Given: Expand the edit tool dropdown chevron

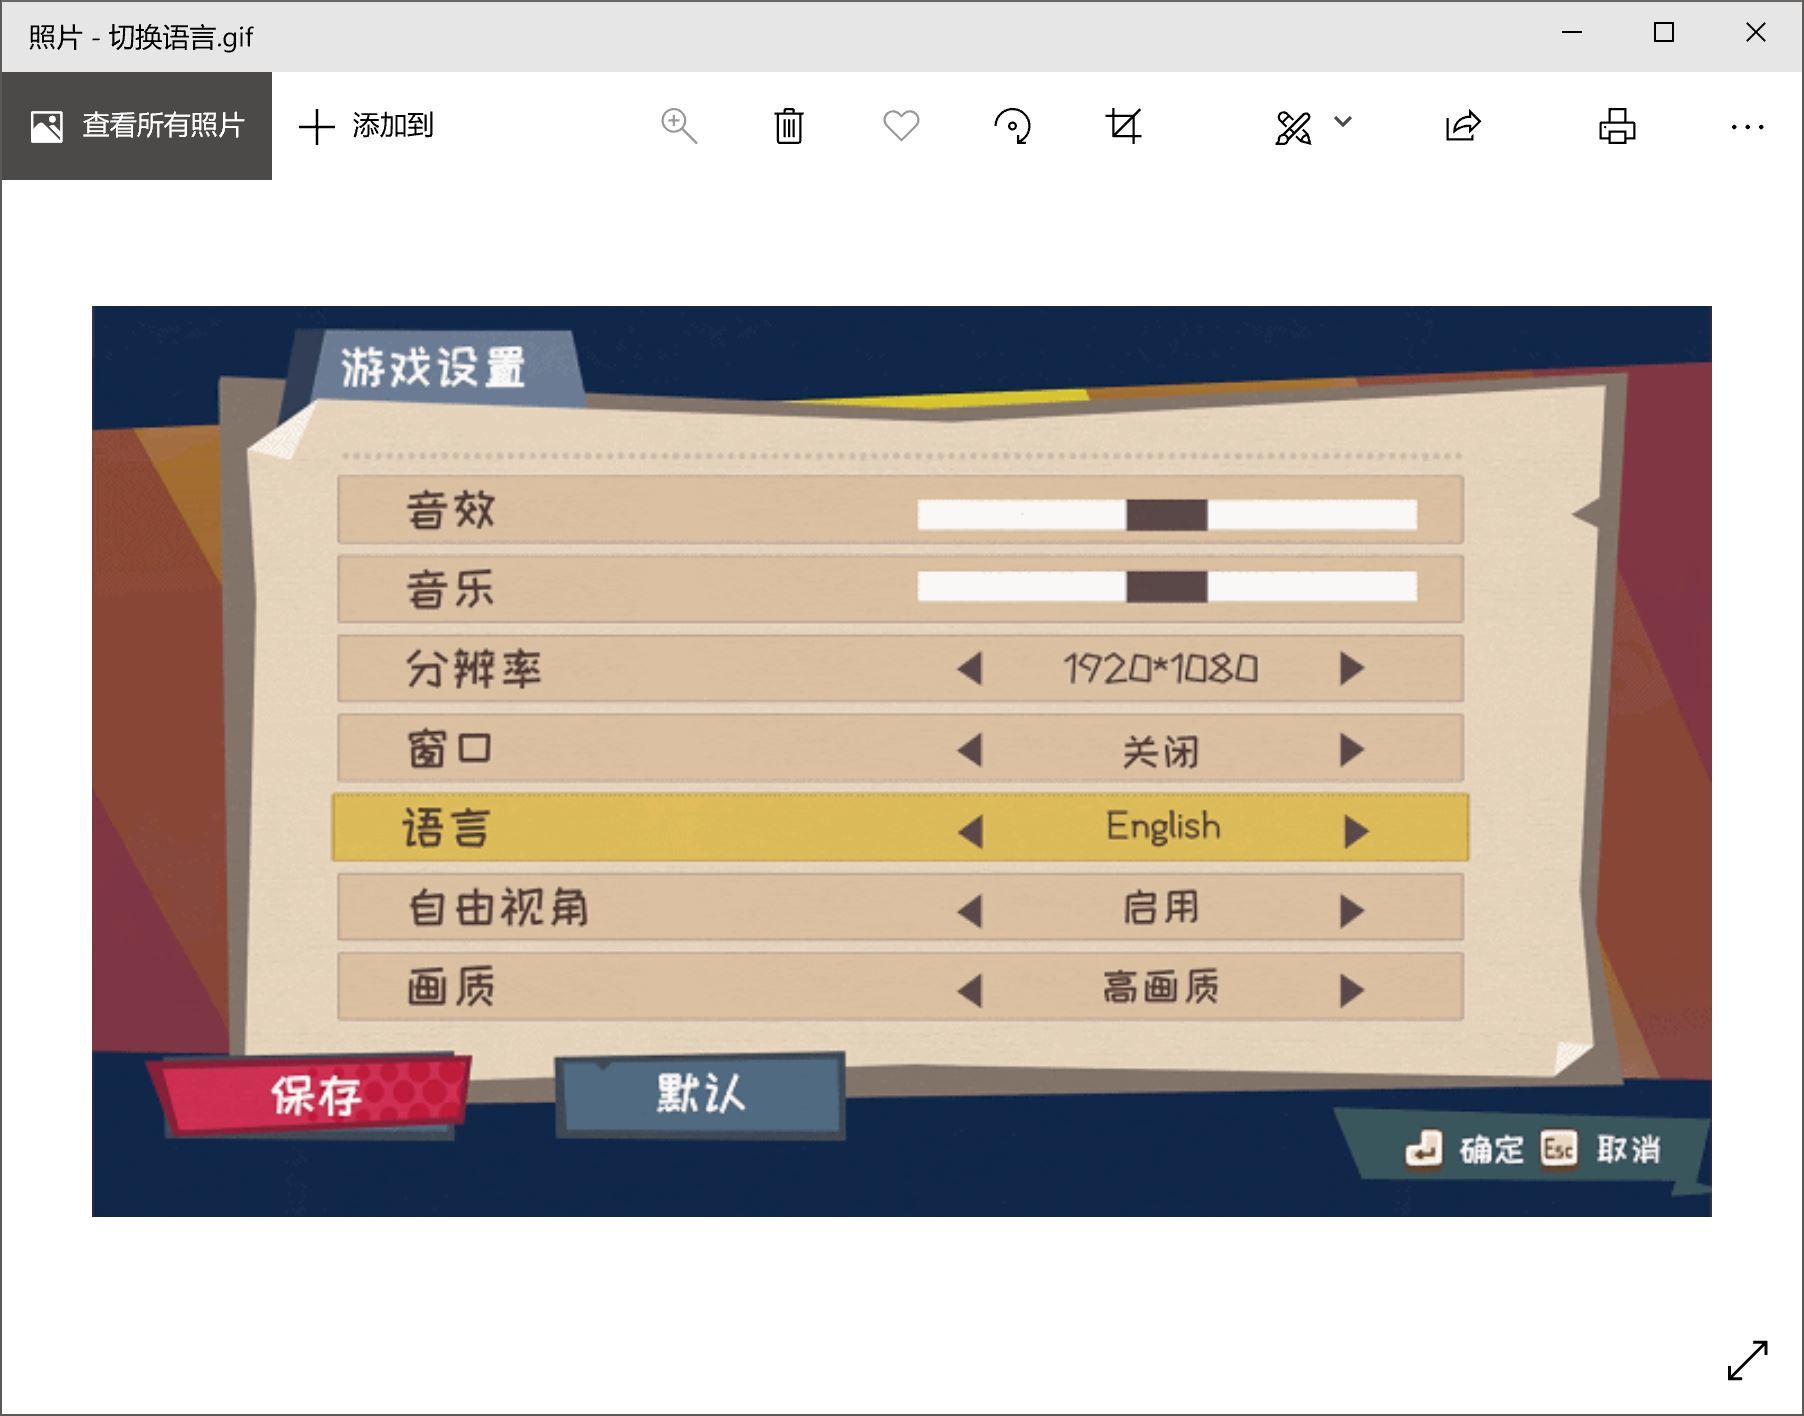Looking at the screenshot, I should coord(1343,122).
